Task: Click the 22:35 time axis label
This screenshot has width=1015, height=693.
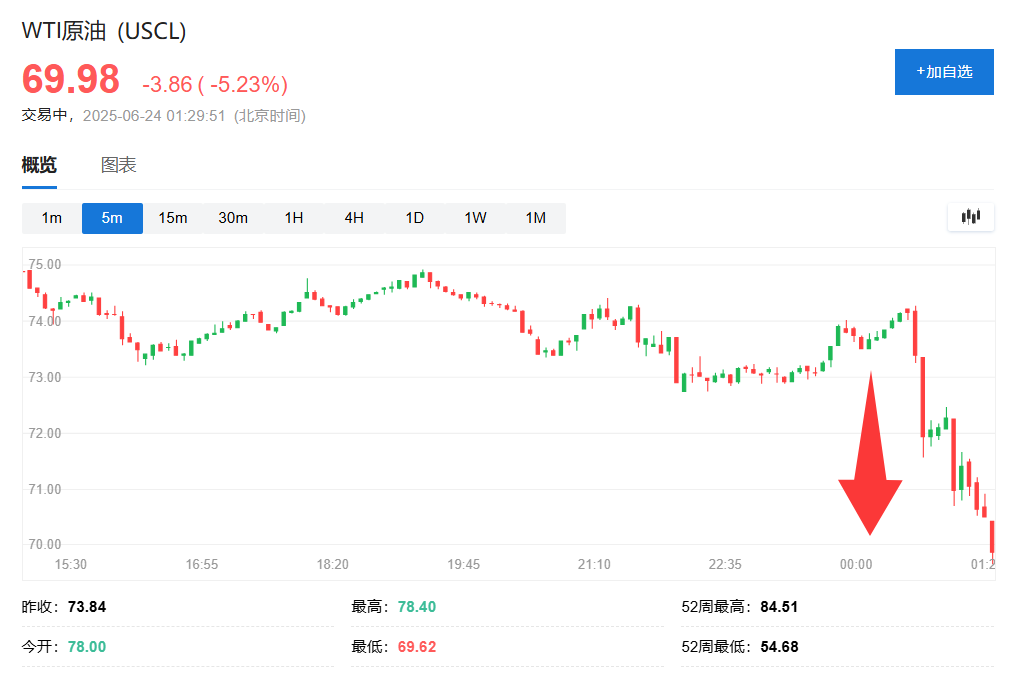Action: 725,564
